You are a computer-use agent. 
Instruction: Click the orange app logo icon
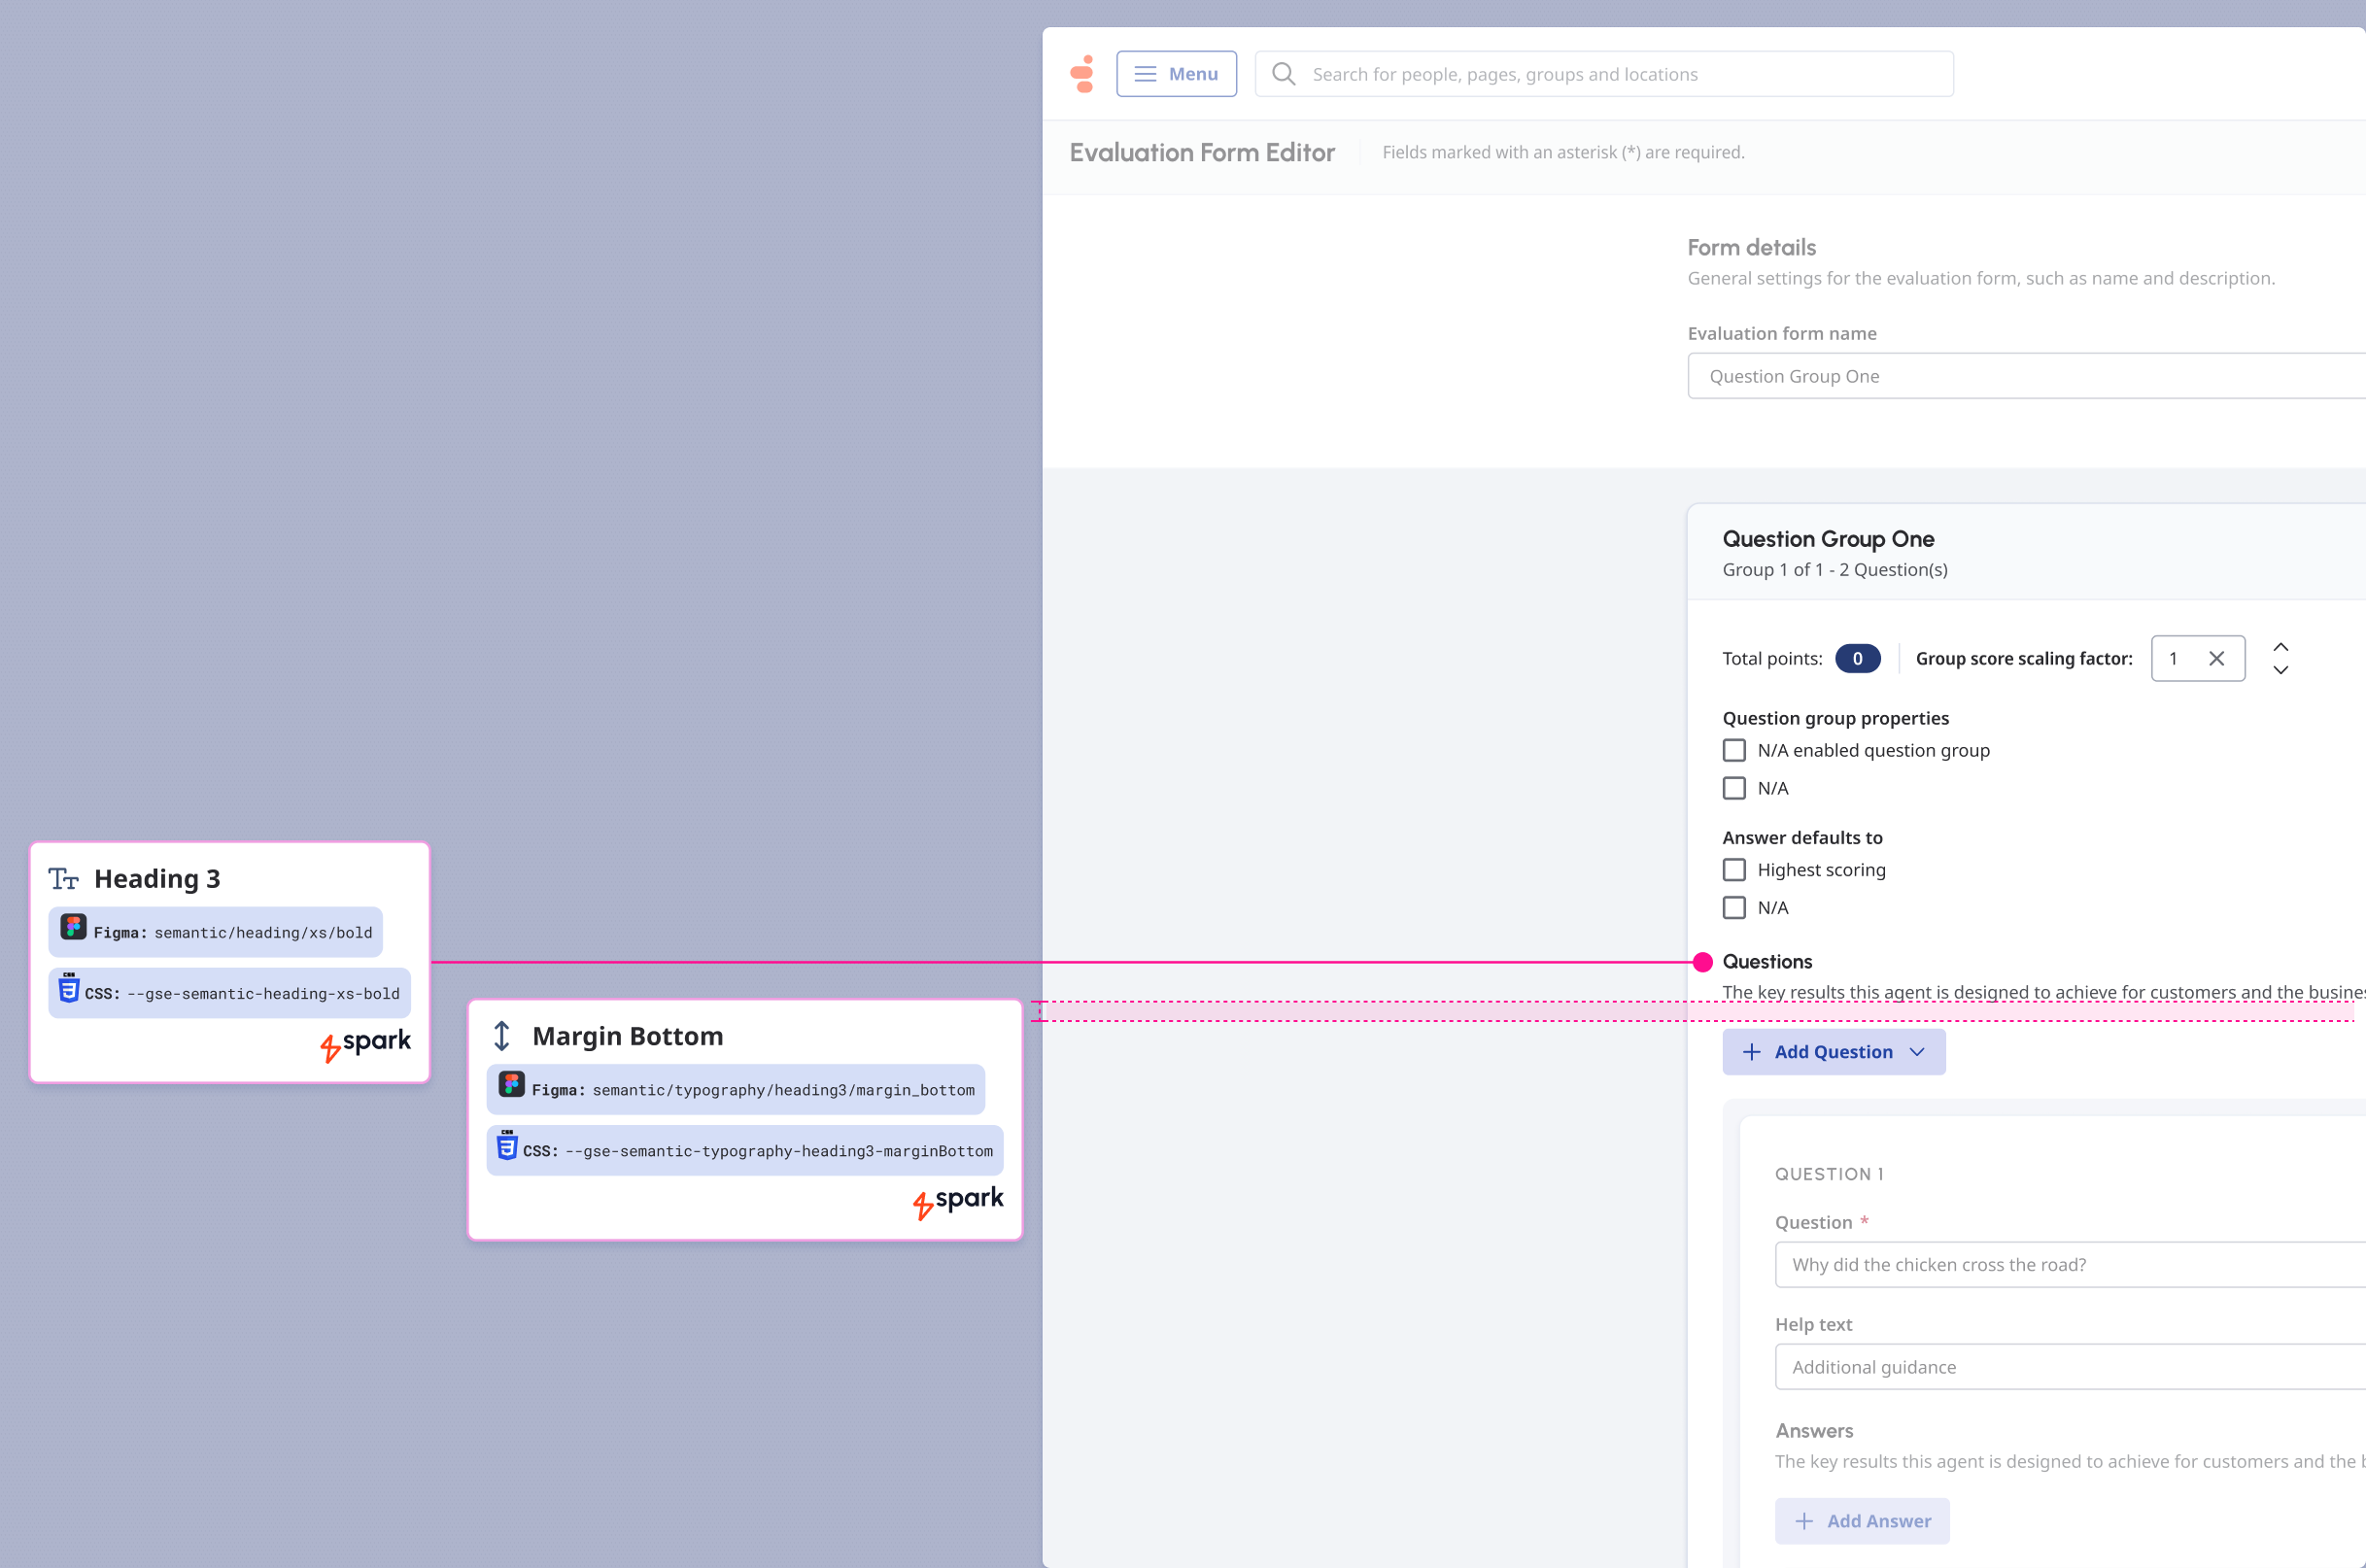tap(1082, 74)
